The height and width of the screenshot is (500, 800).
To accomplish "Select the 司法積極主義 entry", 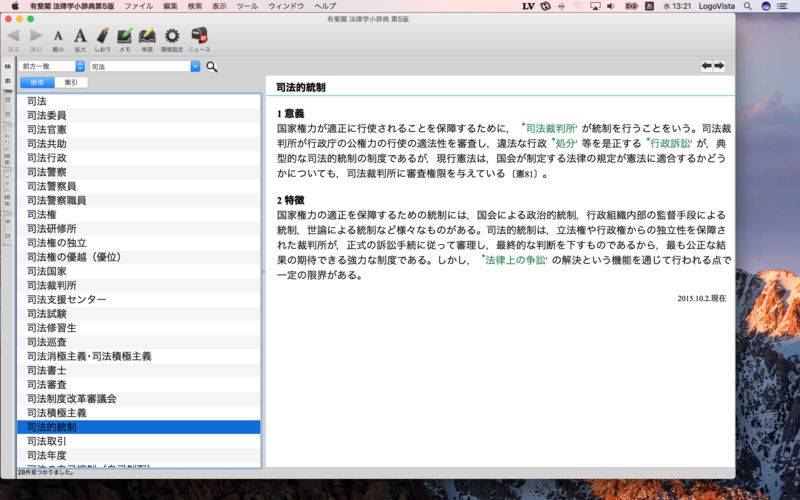I will [139, 413].
